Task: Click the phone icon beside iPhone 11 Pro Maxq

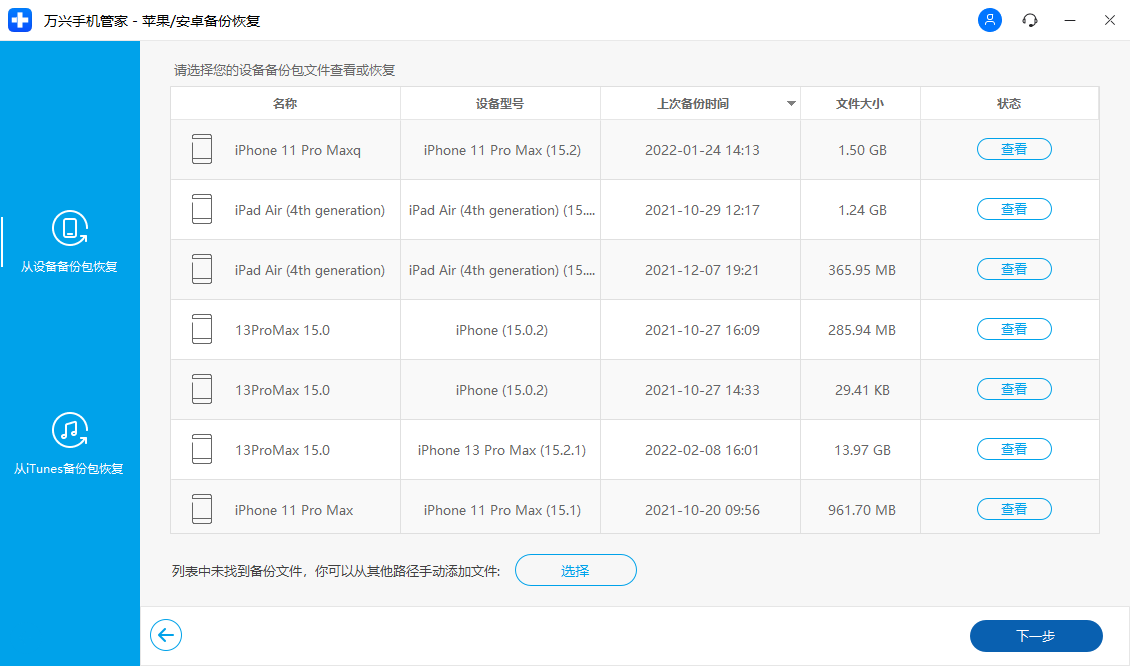Action: pos(202,148)
